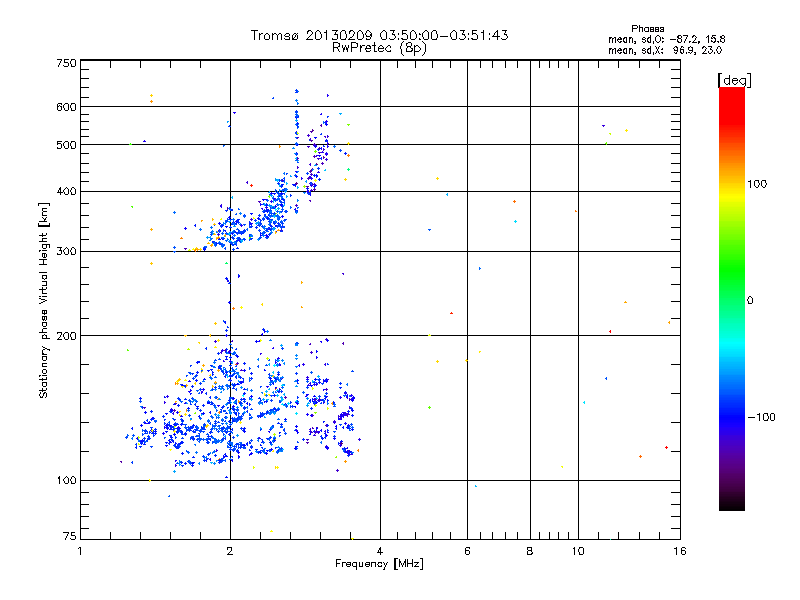The width and height of the screenshot is (800, 600).
Task: Click the colorbar tick label '100'
Action: point(757,184)
